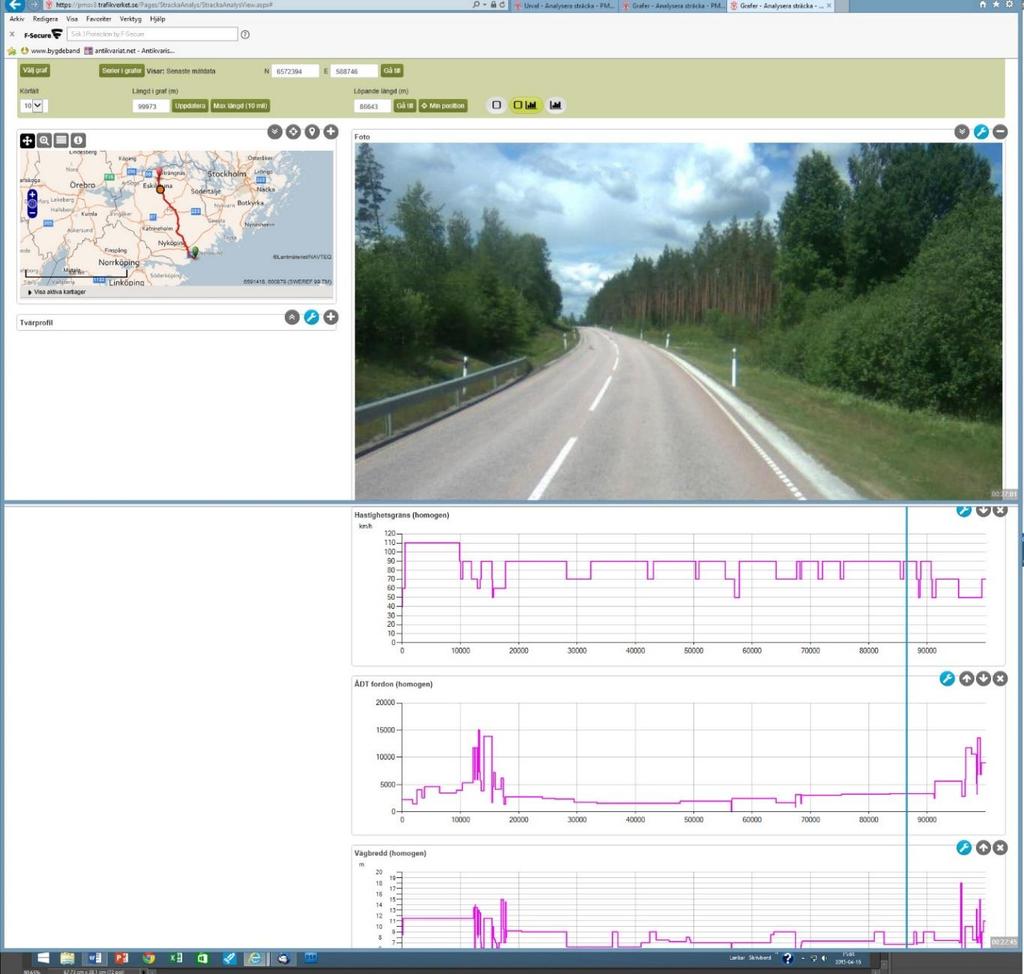Image resolution: width=1024 pixels, height=974 pixels.
Task: Zoom in on the map with the plus control
Action: 32,195
